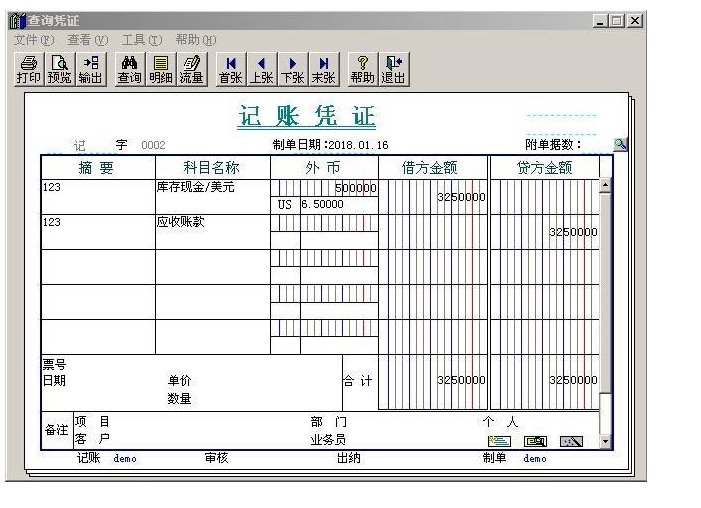Viewport: 701px width, 508px height.
Task: Click the exchange rate value 6.50000
Action: click(322, 204)
